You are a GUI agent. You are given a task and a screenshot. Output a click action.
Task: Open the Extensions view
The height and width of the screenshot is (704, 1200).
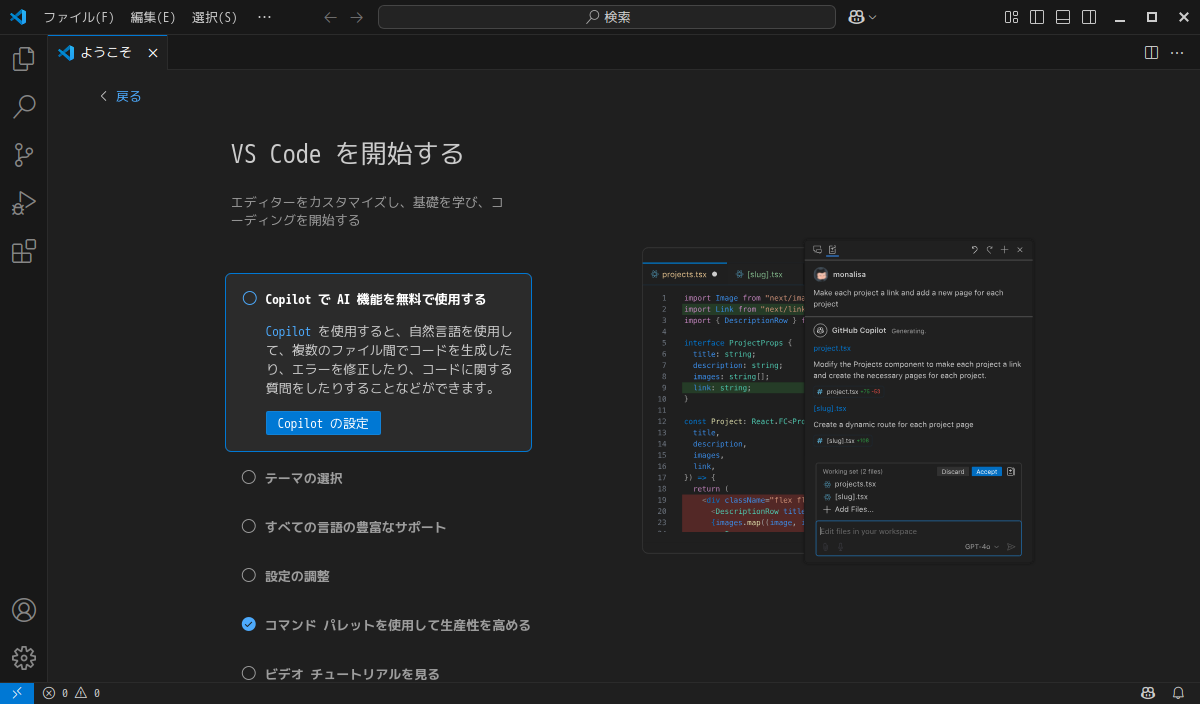click(x=23, y=251)
